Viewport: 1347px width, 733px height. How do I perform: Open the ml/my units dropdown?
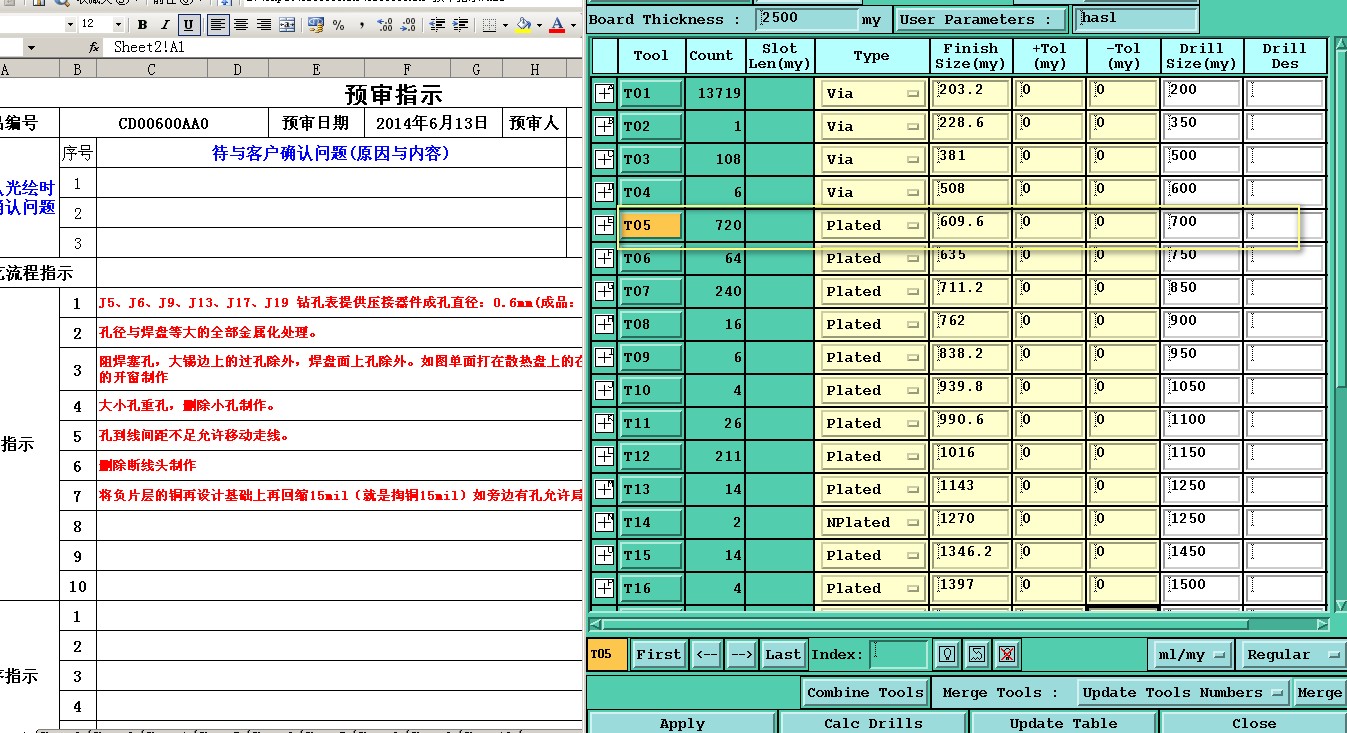coord(1191,655)
